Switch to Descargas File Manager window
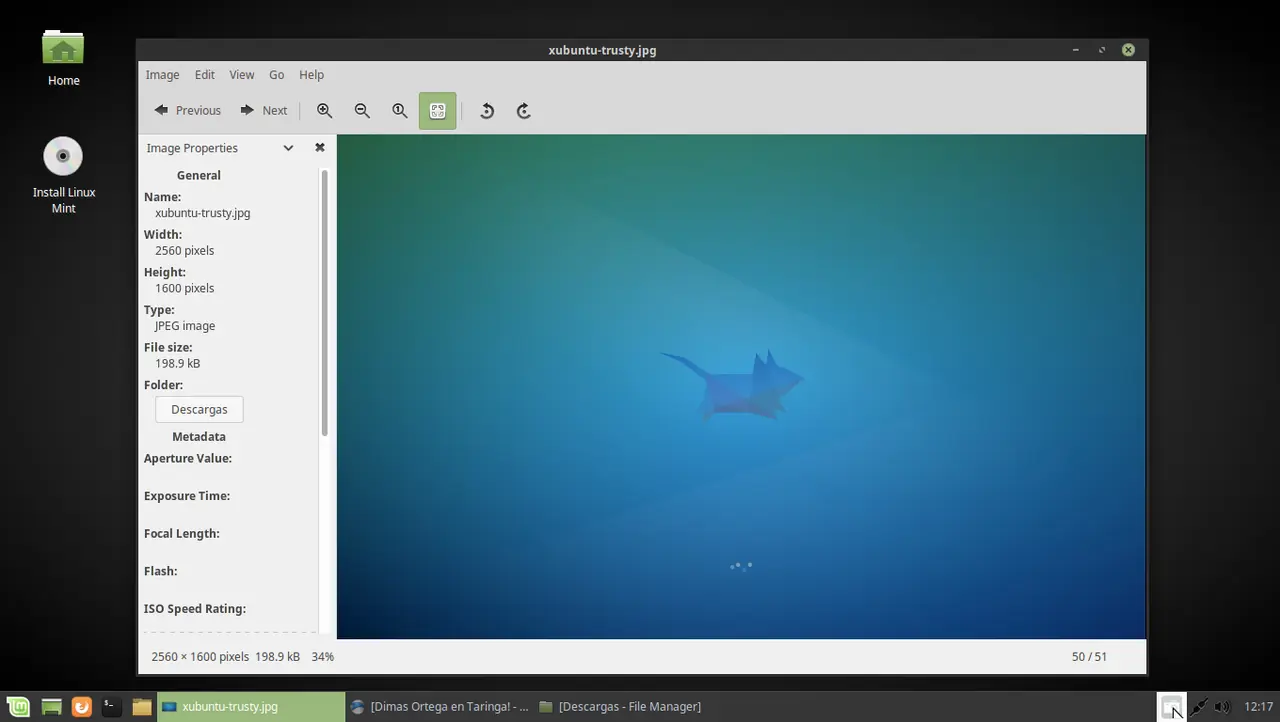The width and height of the screenshot is (1280, 722). tap(620, 707)
